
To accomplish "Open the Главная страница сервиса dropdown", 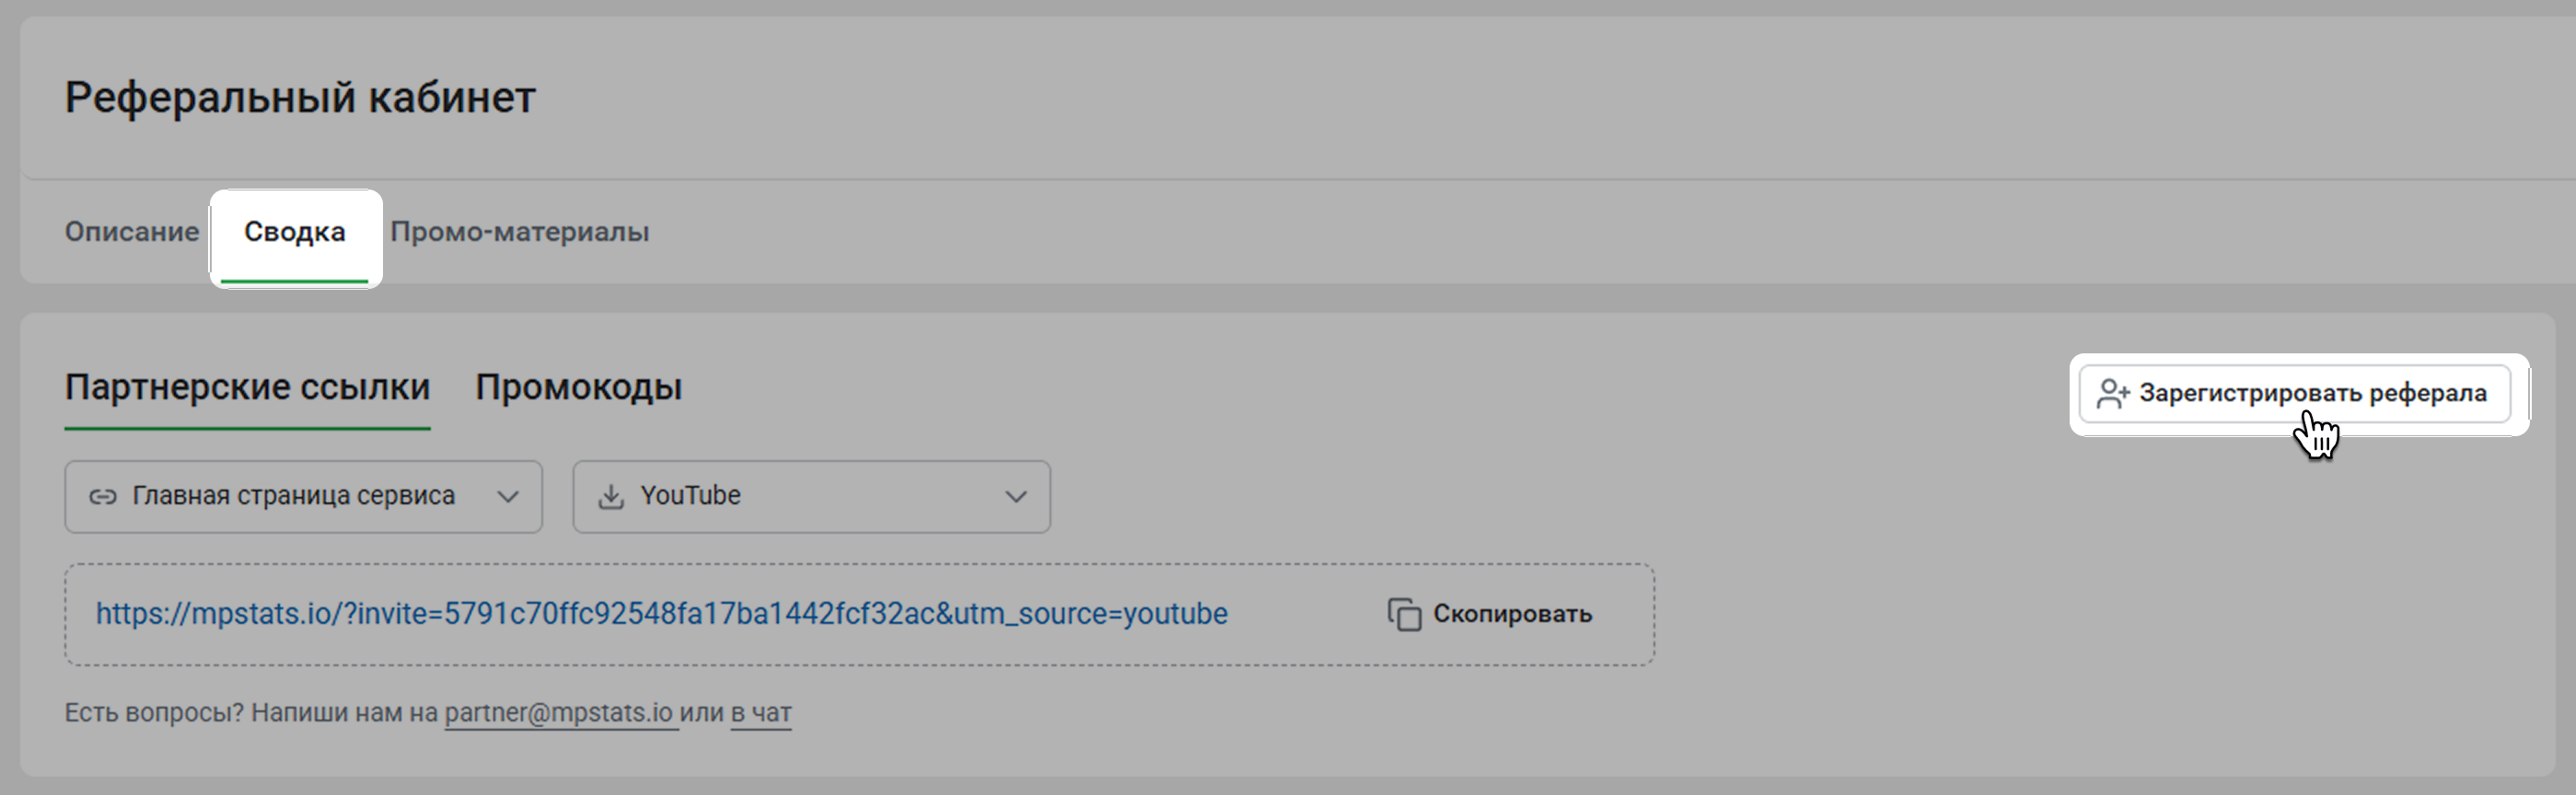I will click(293, 496).
